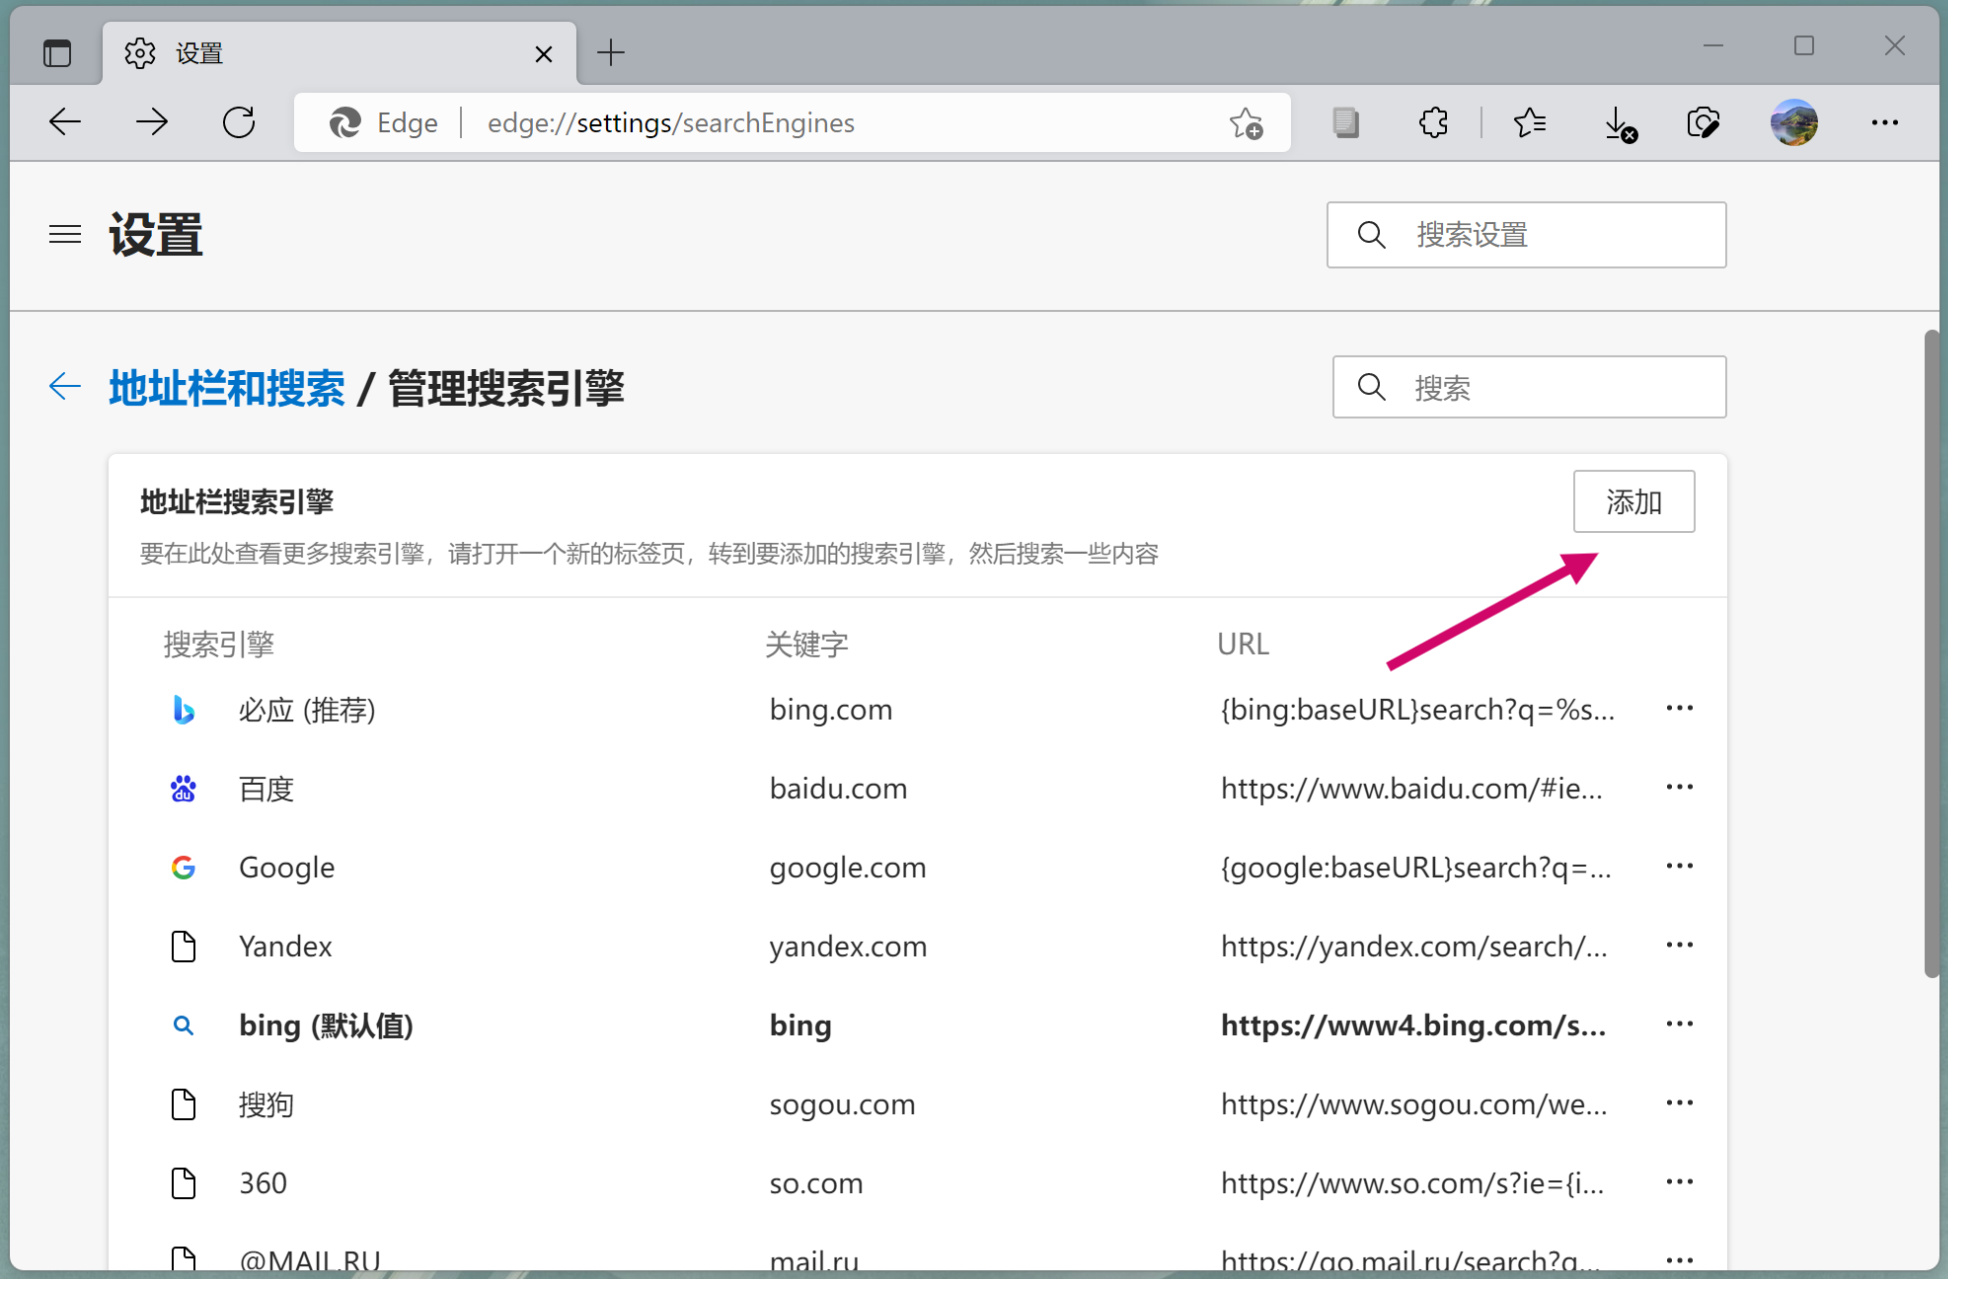
Task: Click the magnifier icon for bing default
Action: (x=183, y=1025)
